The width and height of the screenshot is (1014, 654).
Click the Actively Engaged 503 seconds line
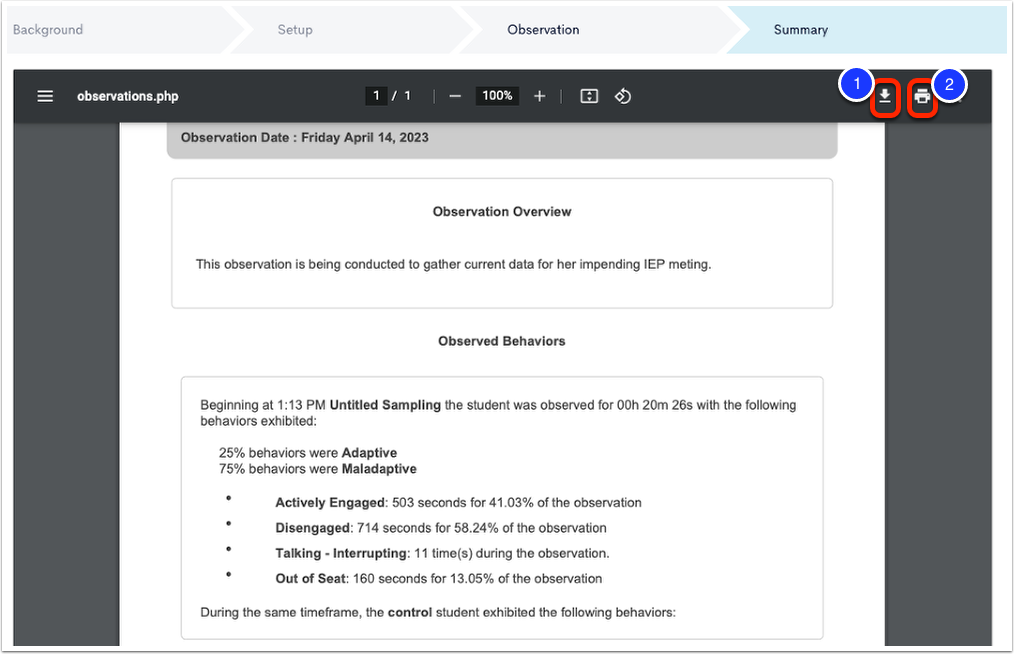point(458,503)
